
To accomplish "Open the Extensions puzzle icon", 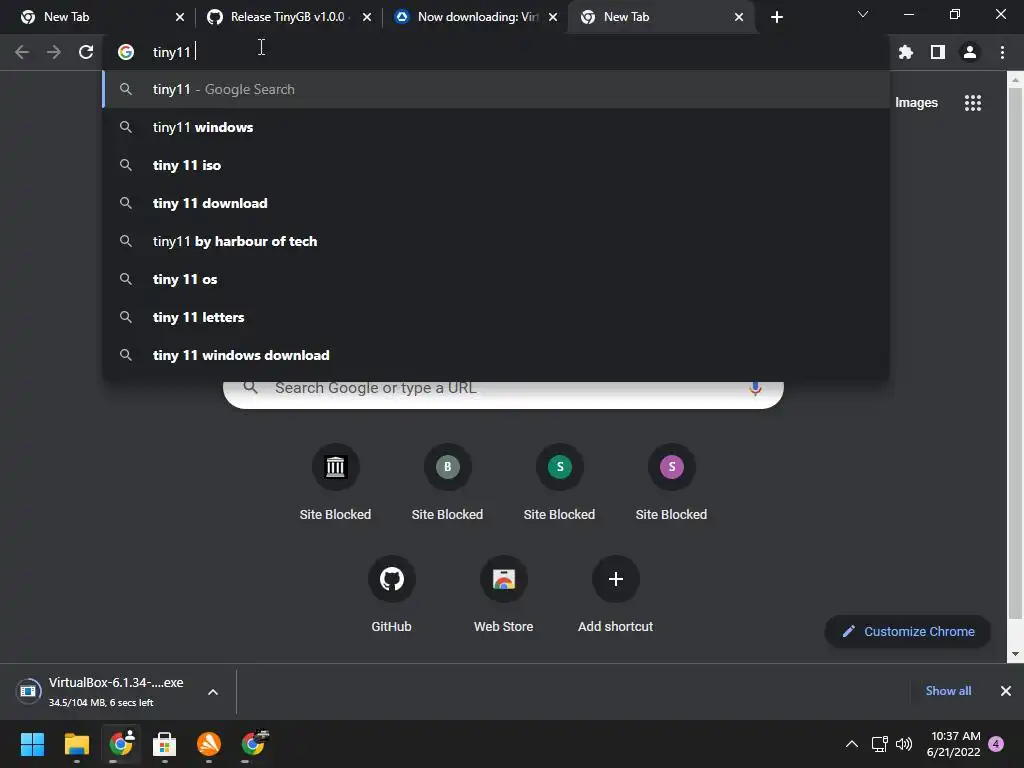I will [x=906, y=52].
